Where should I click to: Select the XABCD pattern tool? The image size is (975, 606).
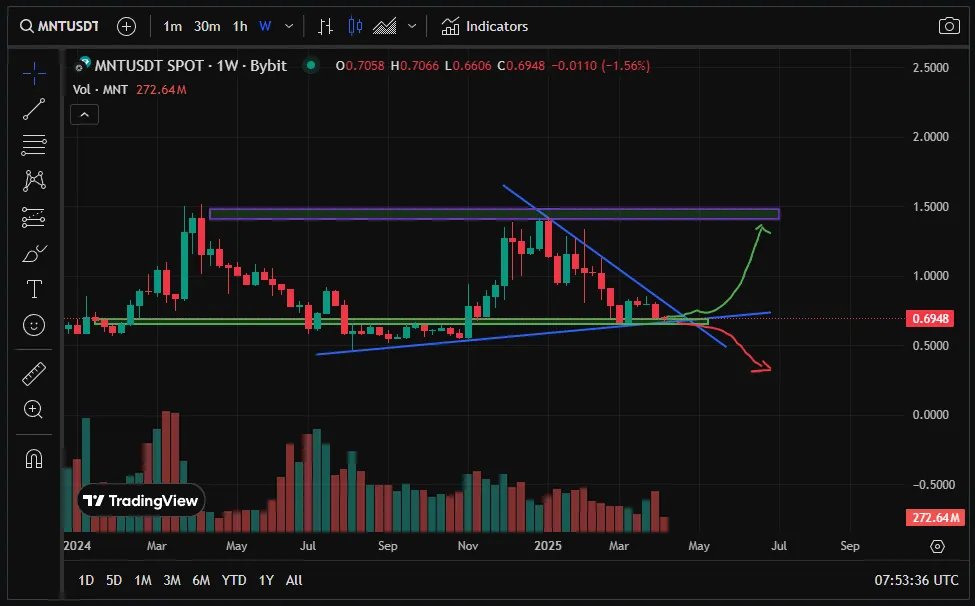[x=34, y=181]
